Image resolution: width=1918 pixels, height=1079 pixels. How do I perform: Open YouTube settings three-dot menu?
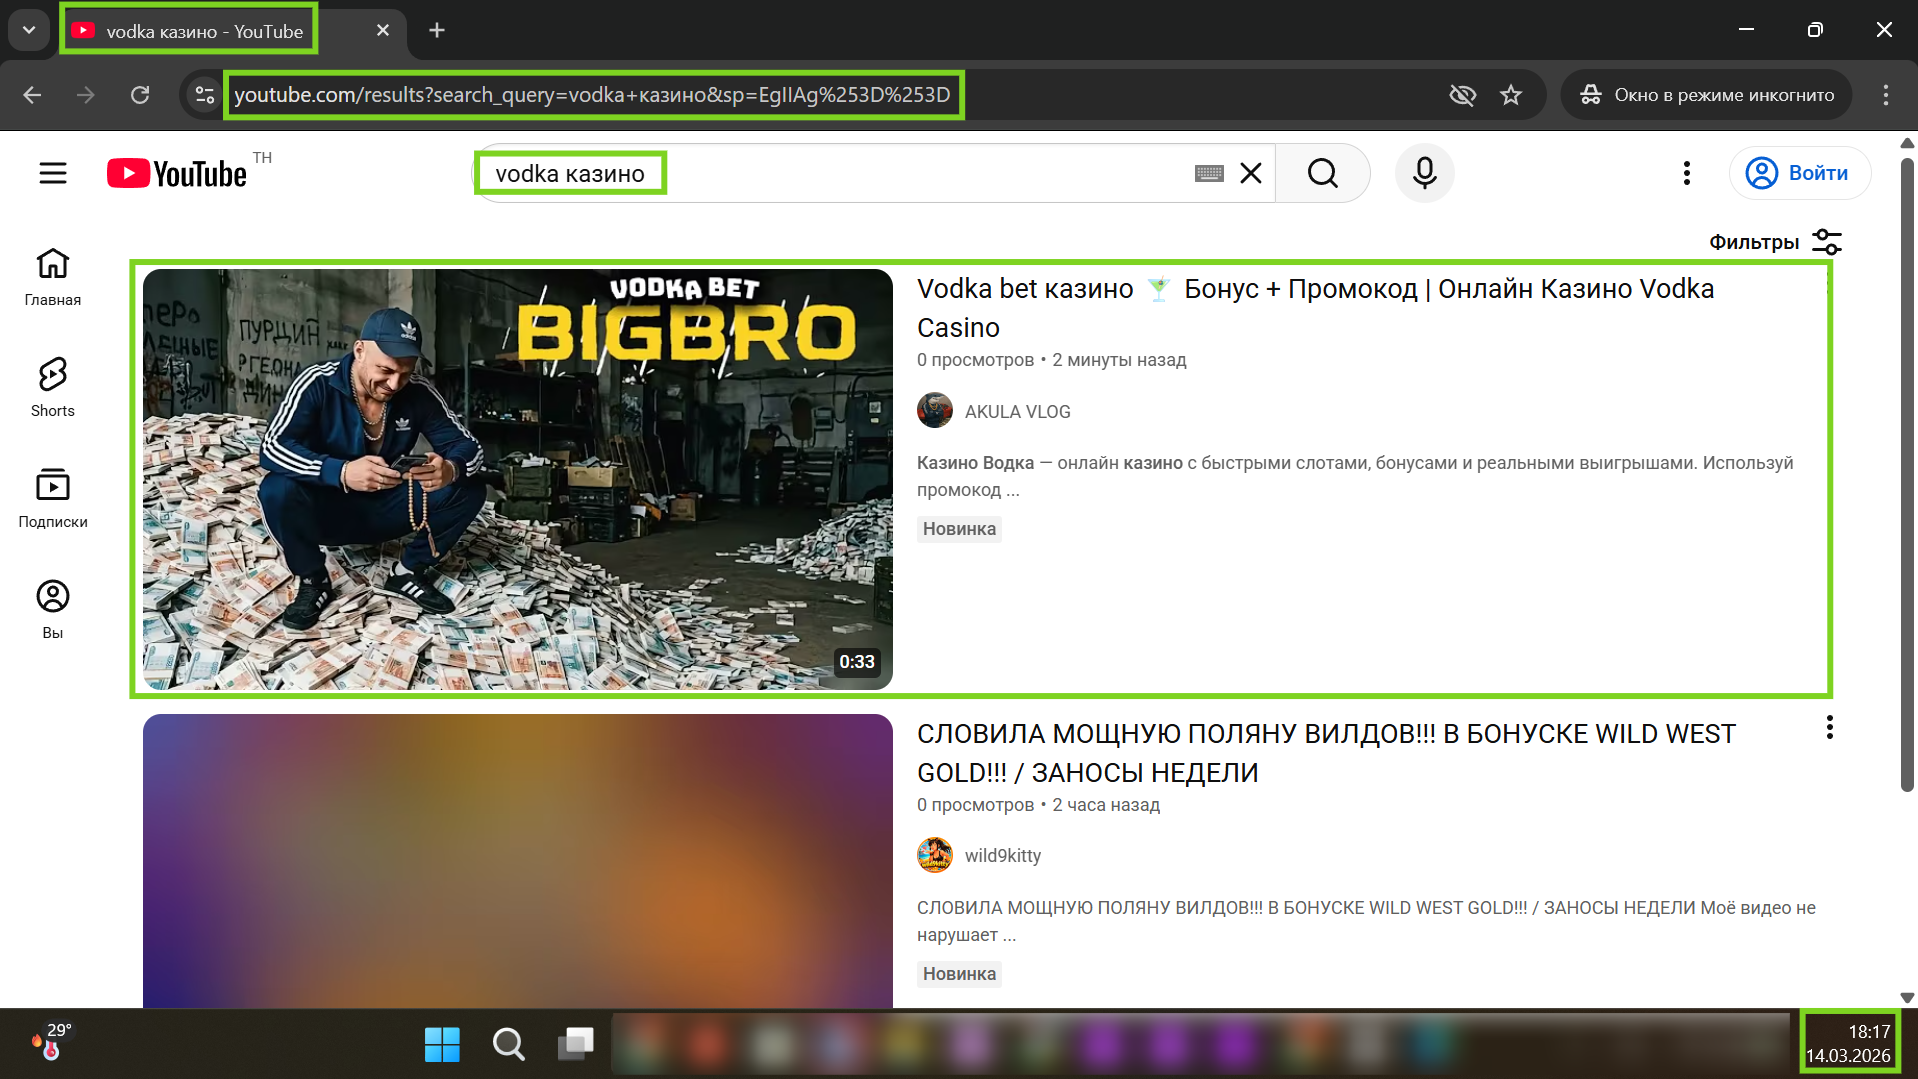pos(1686,173)
